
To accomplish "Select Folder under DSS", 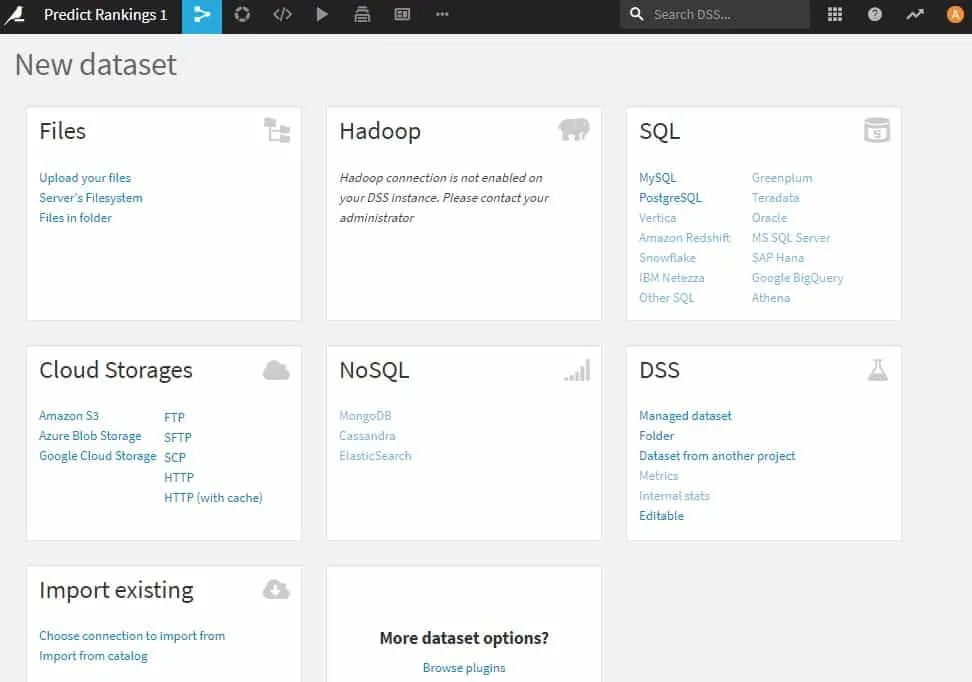I will (x=656, y=436).
